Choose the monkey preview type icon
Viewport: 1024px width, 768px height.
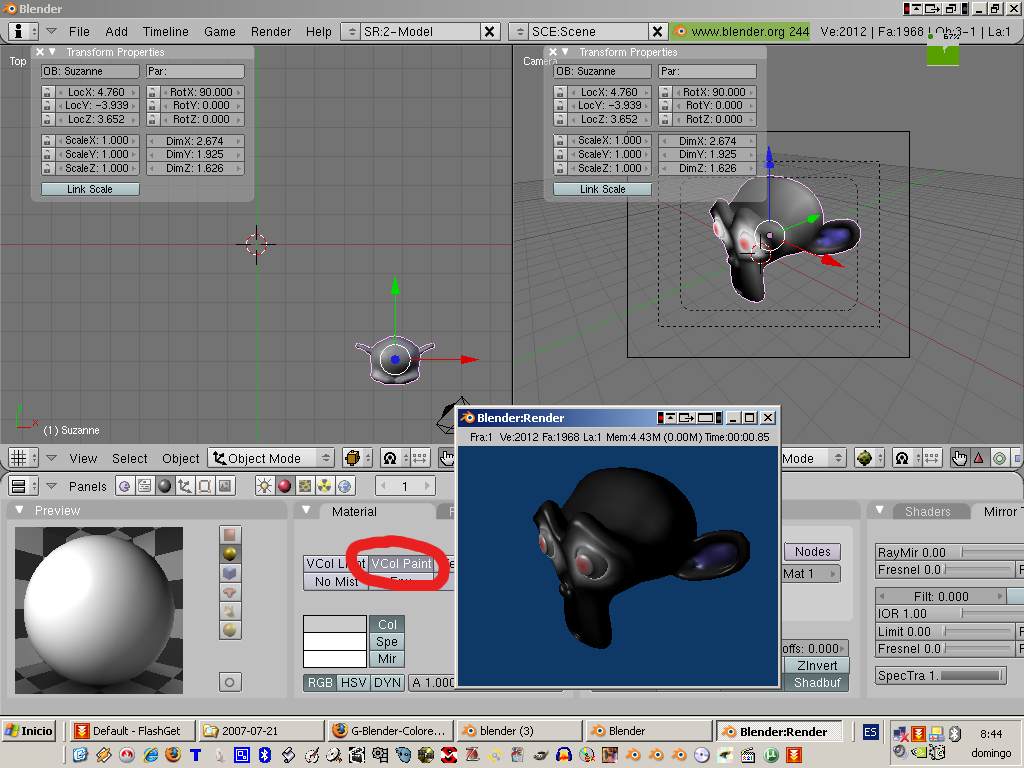pyautogui.click(x=230, y=593)
